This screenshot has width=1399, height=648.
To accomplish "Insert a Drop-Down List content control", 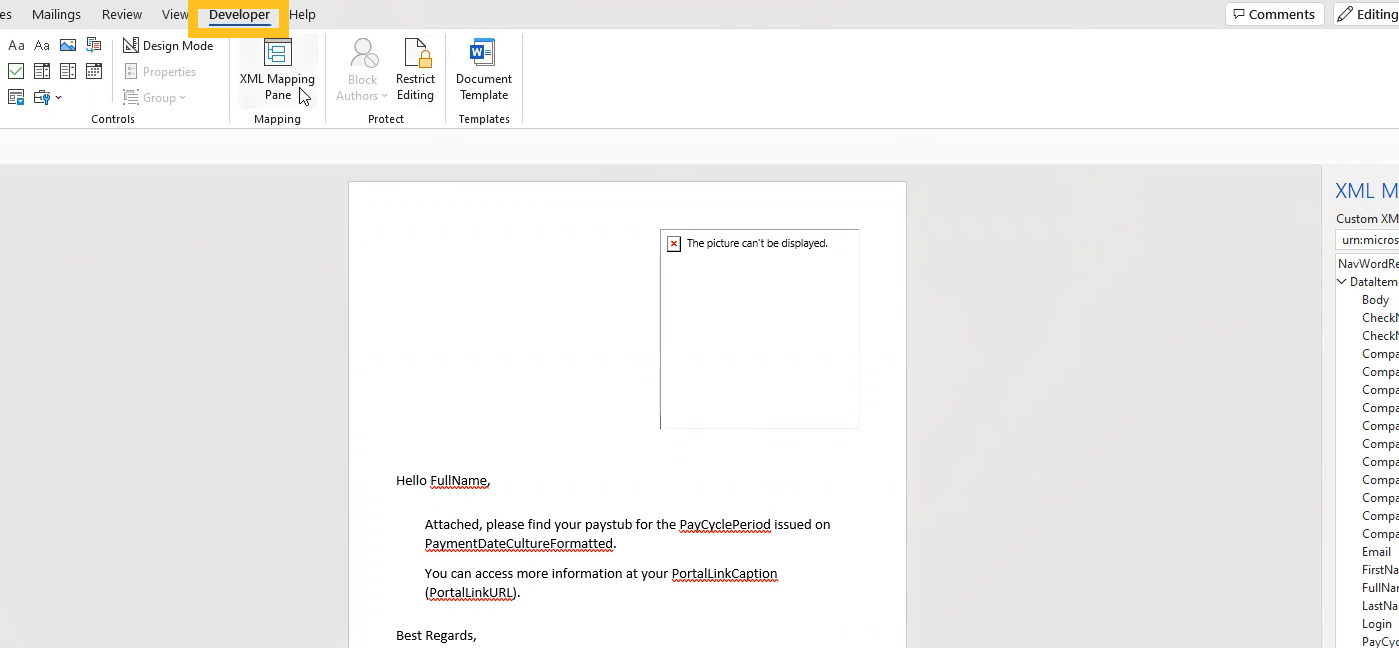I will 68,71.
